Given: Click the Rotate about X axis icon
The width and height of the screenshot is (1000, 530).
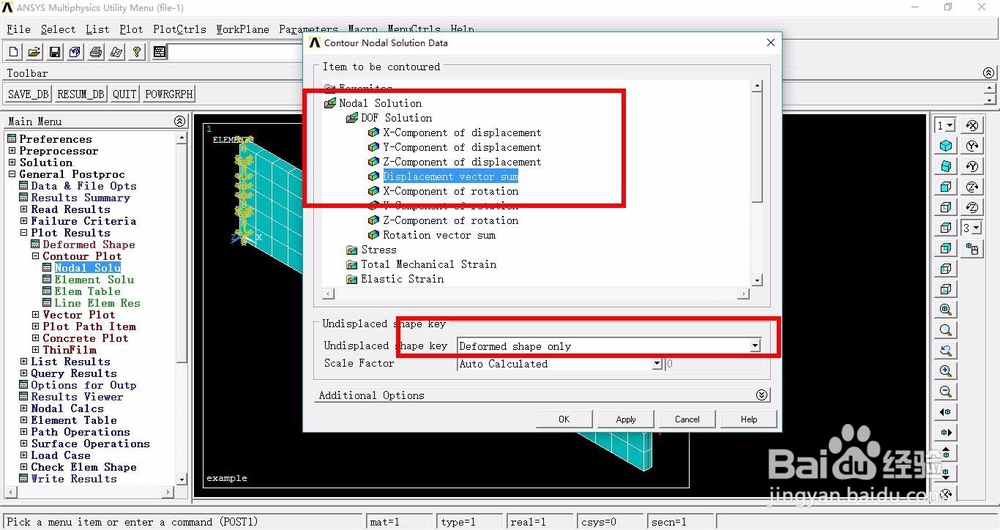Looking at the screenshot, I should pyautogui.click(x=972, y=126).
